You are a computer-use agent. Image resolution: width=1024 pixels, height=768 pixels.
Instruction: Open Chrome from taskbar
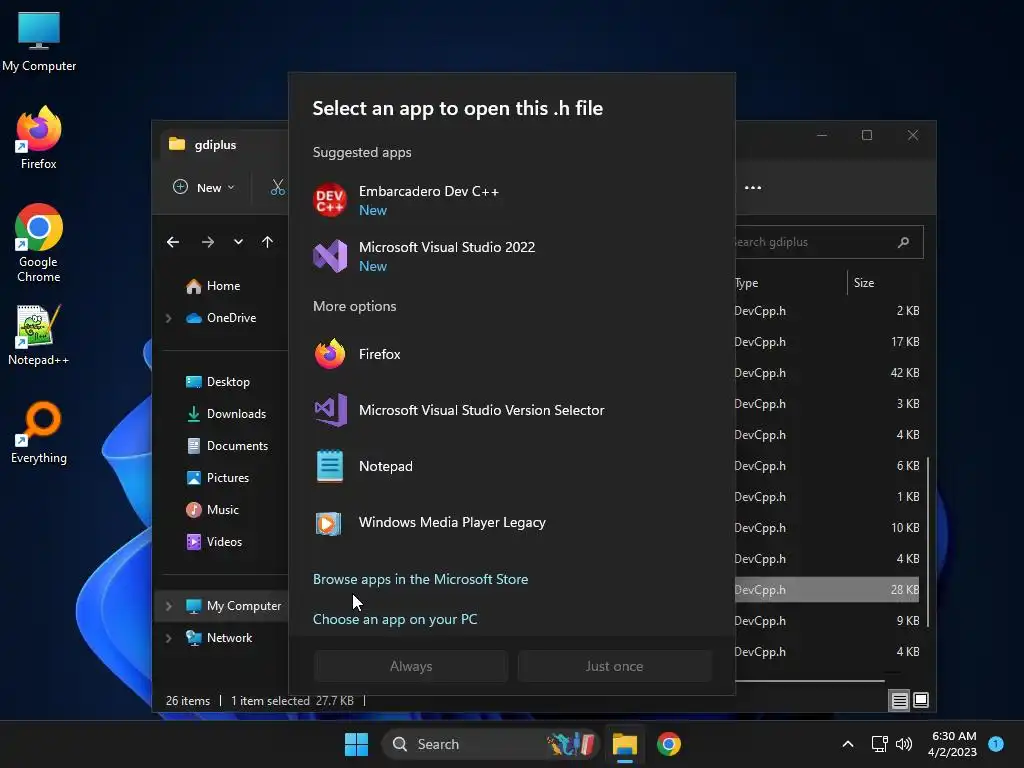click(669, 744)
